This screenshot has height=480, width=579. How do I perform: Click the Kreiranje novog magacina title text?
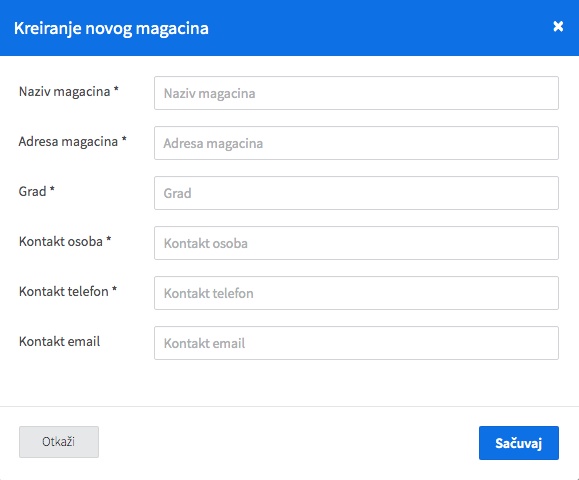tap(111, 28)
